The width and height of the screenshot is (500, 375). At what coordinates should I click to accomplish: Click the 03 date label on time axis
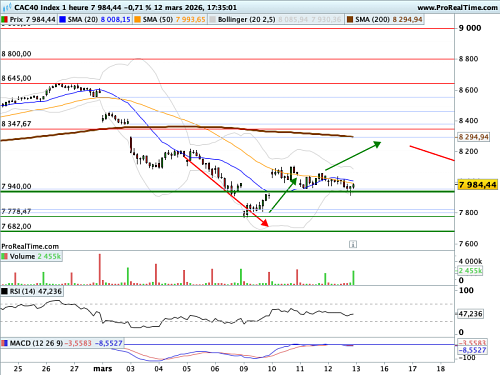(130, 369)
